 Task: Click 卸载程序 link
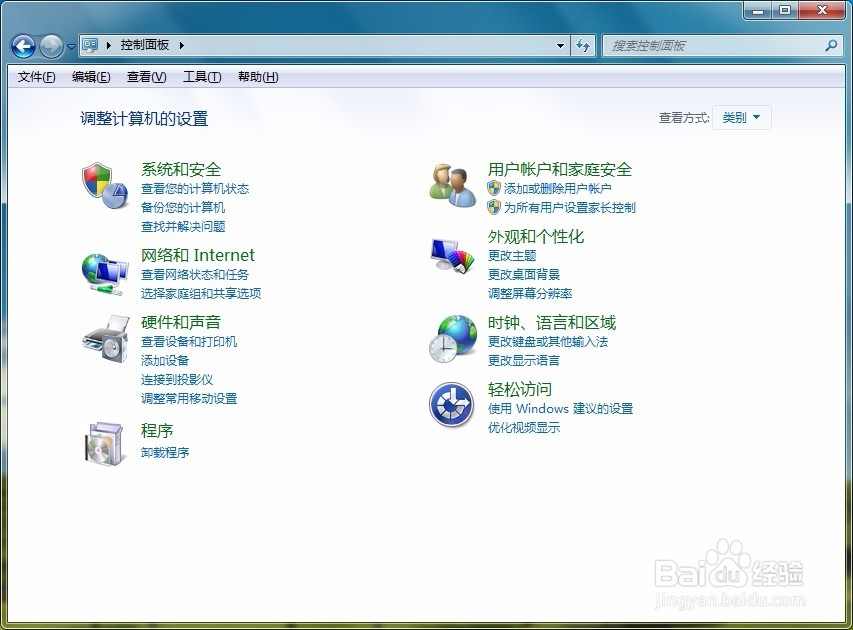(165, 453)
